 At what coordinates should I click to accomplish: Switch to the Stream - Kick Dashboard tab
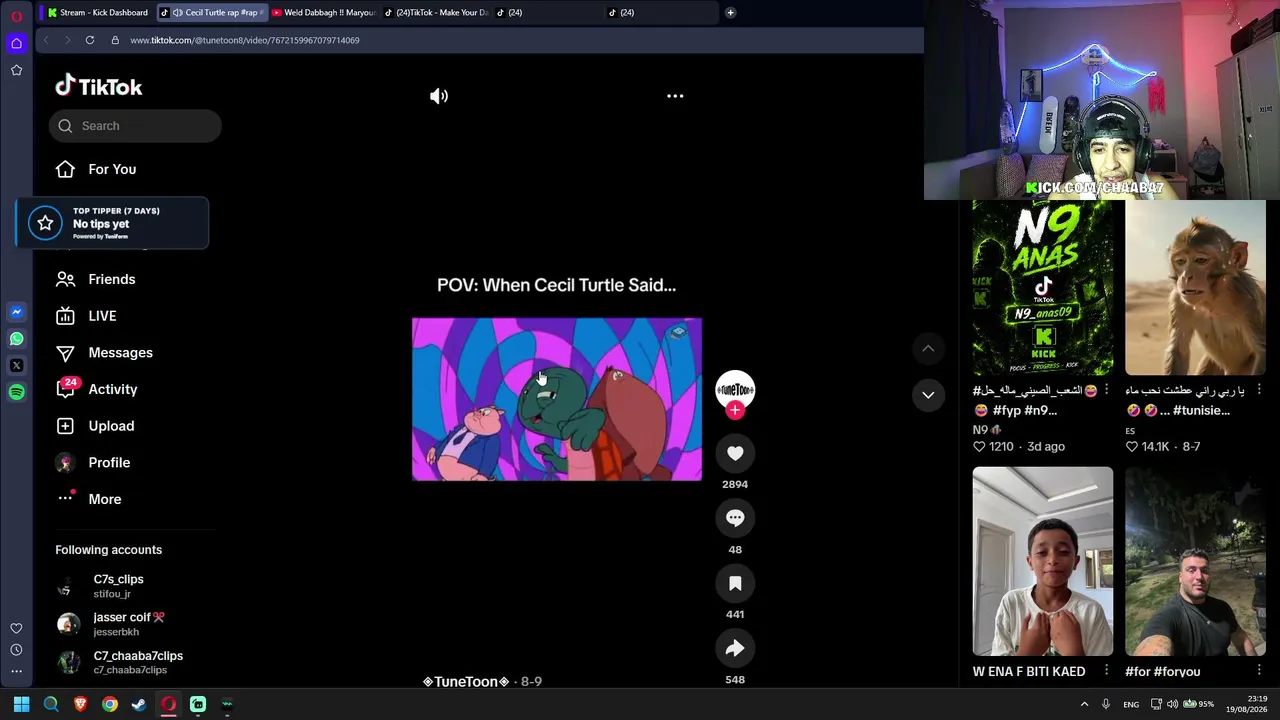point(98,13)
